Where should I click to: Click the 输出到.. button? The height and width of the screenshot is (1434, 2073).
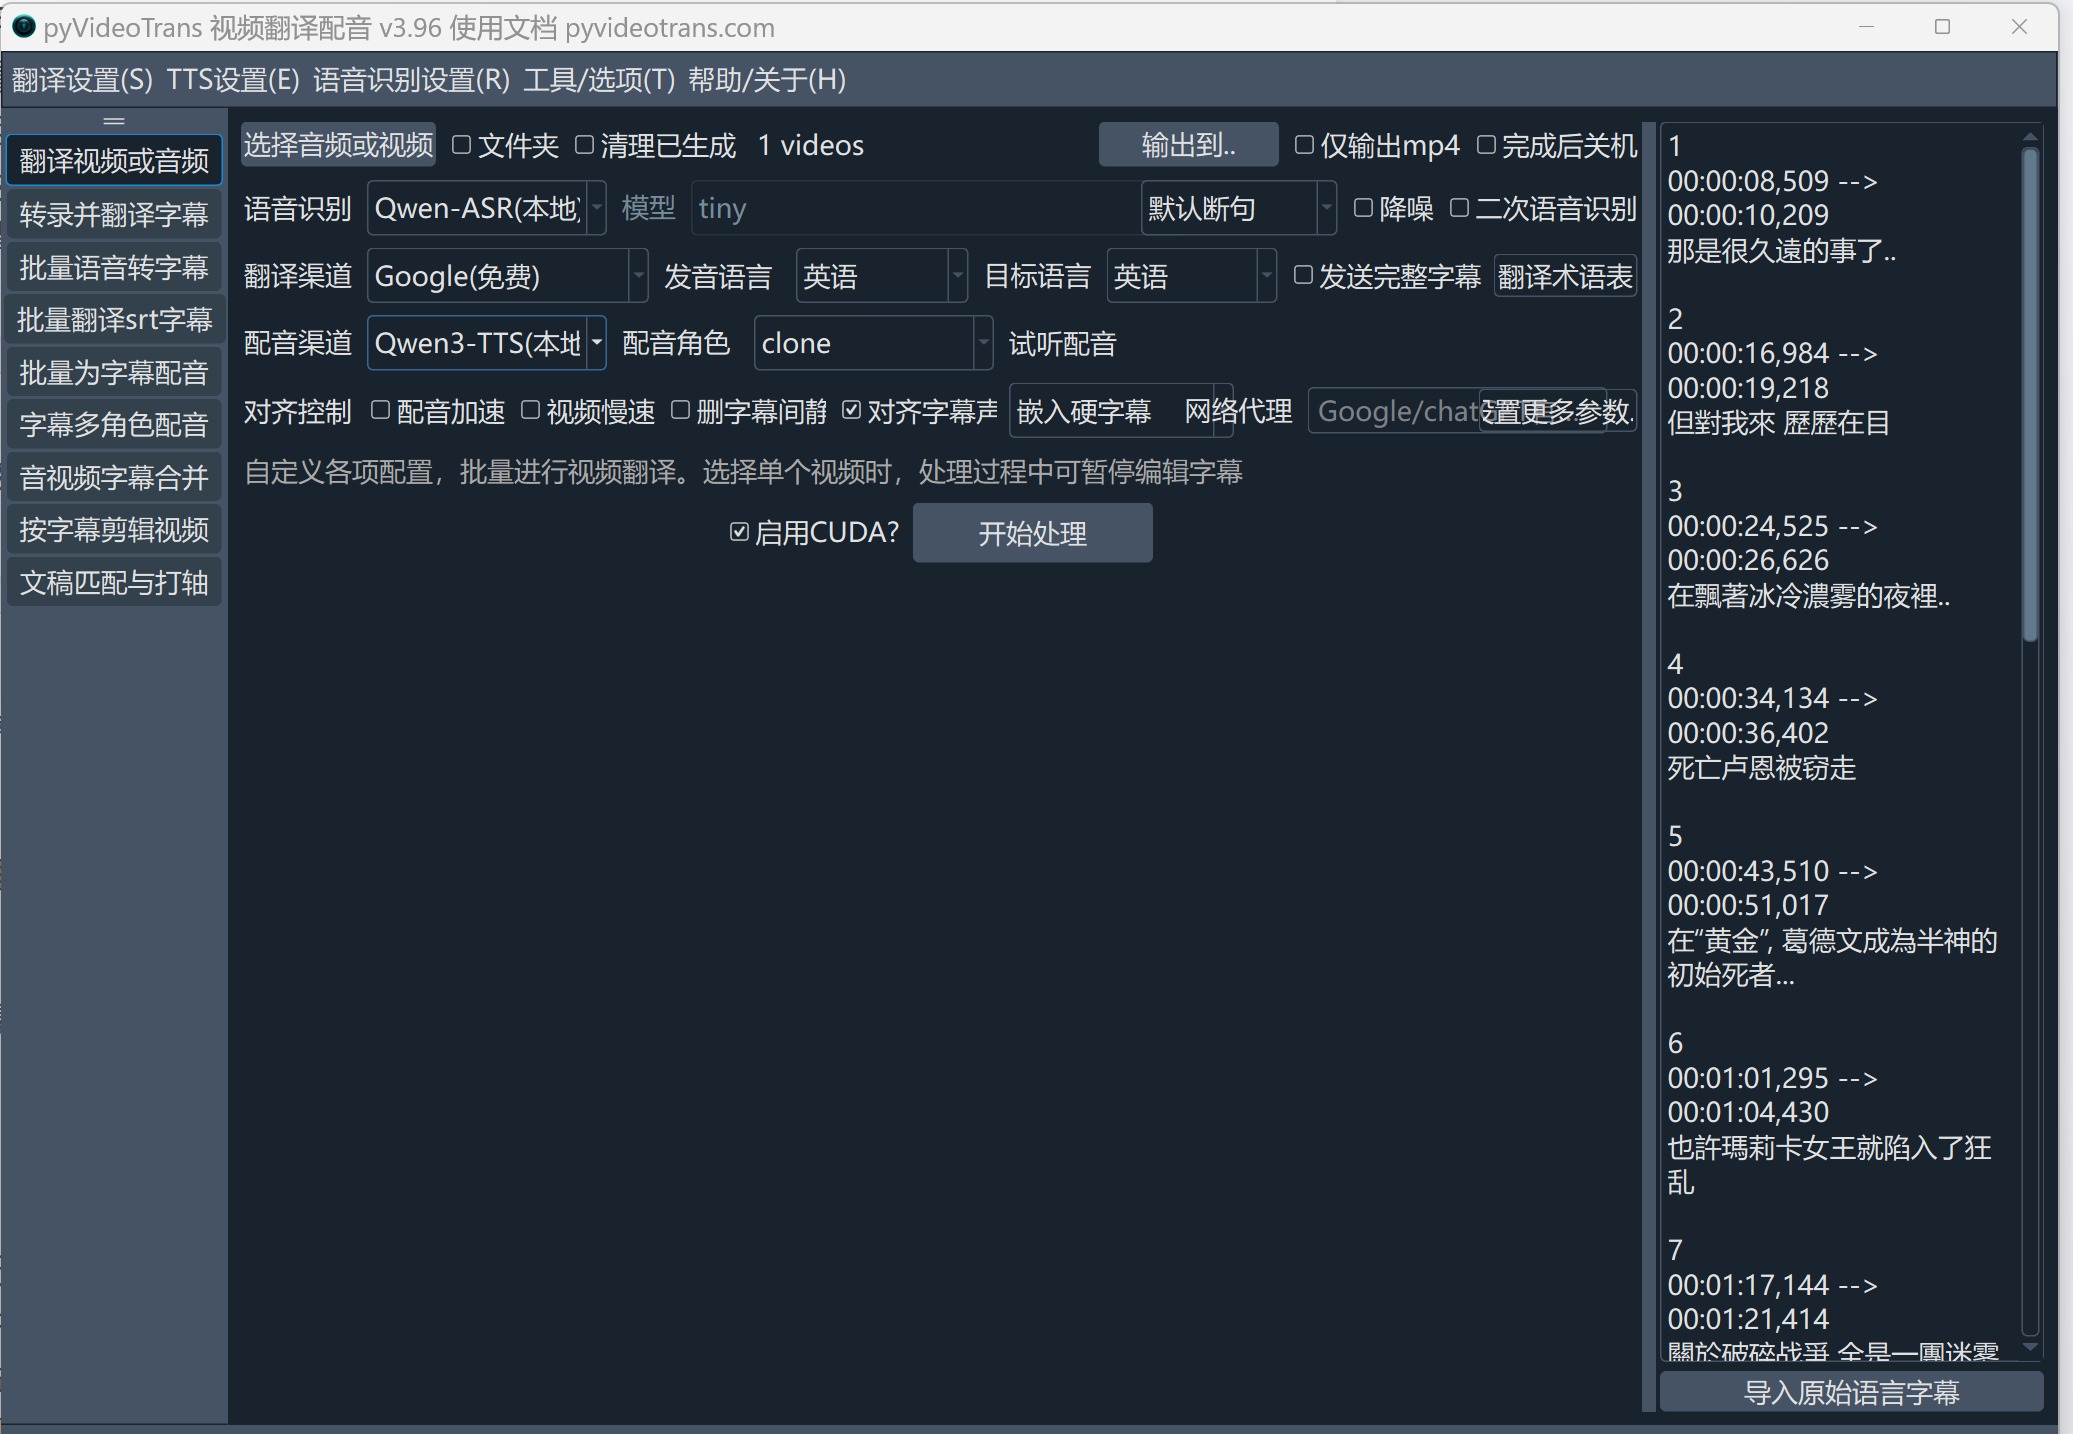click(1187, 144)
